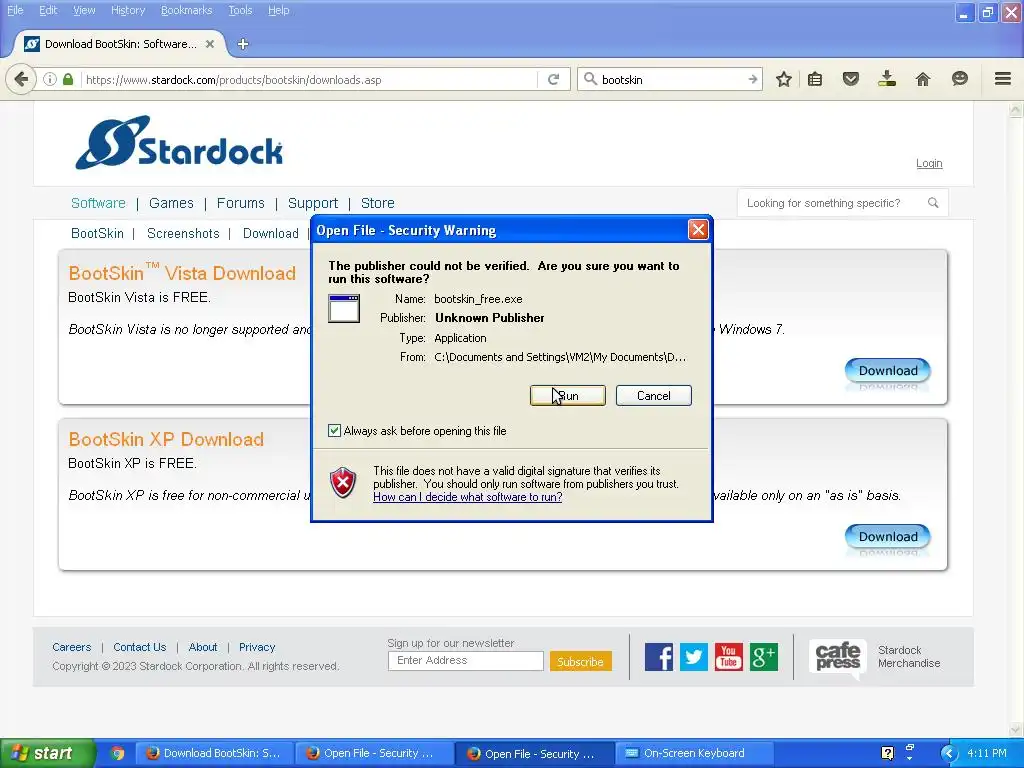
Task: Open the Games nav link
Action: coord(171,203)
